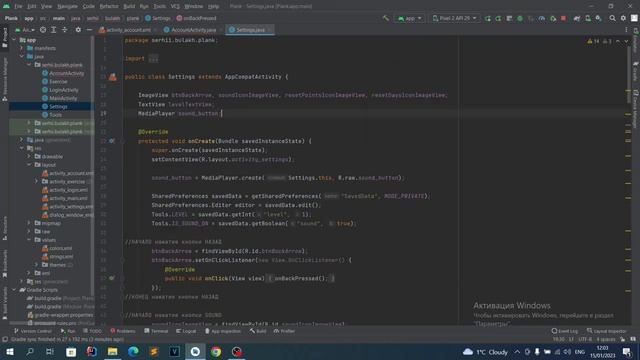
Task: Open the Profiler tool window
Action: point(284,331)
